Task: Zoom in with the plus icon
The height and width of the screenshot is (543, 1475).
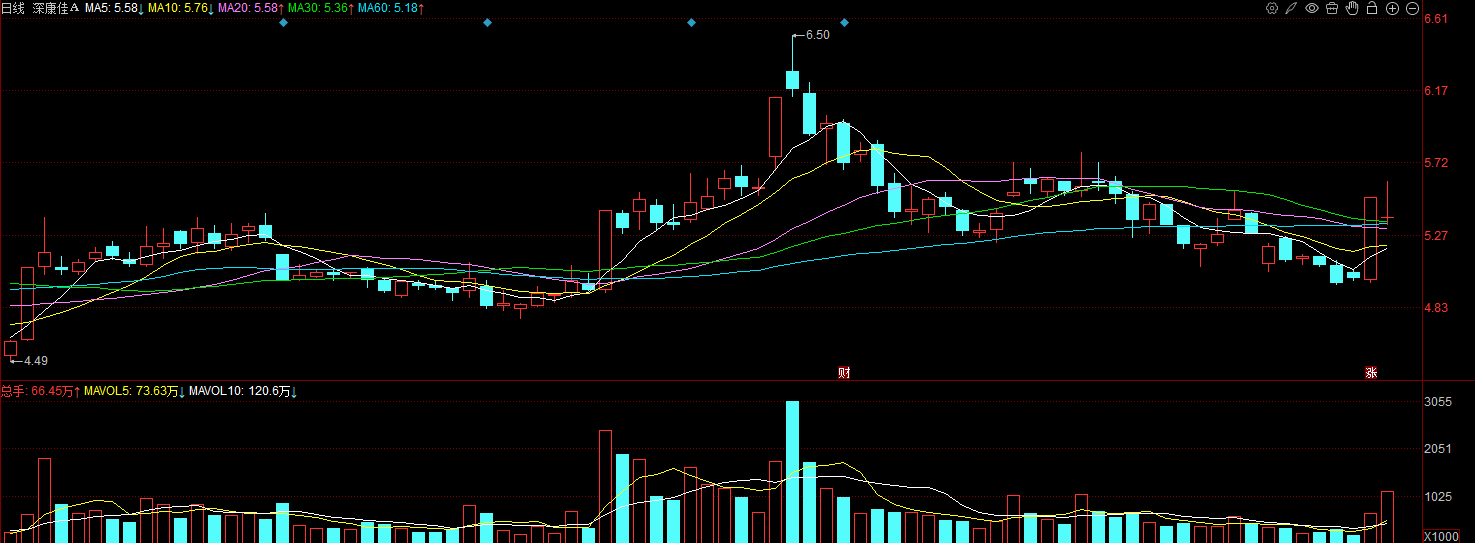Action: coord(1392,8)
